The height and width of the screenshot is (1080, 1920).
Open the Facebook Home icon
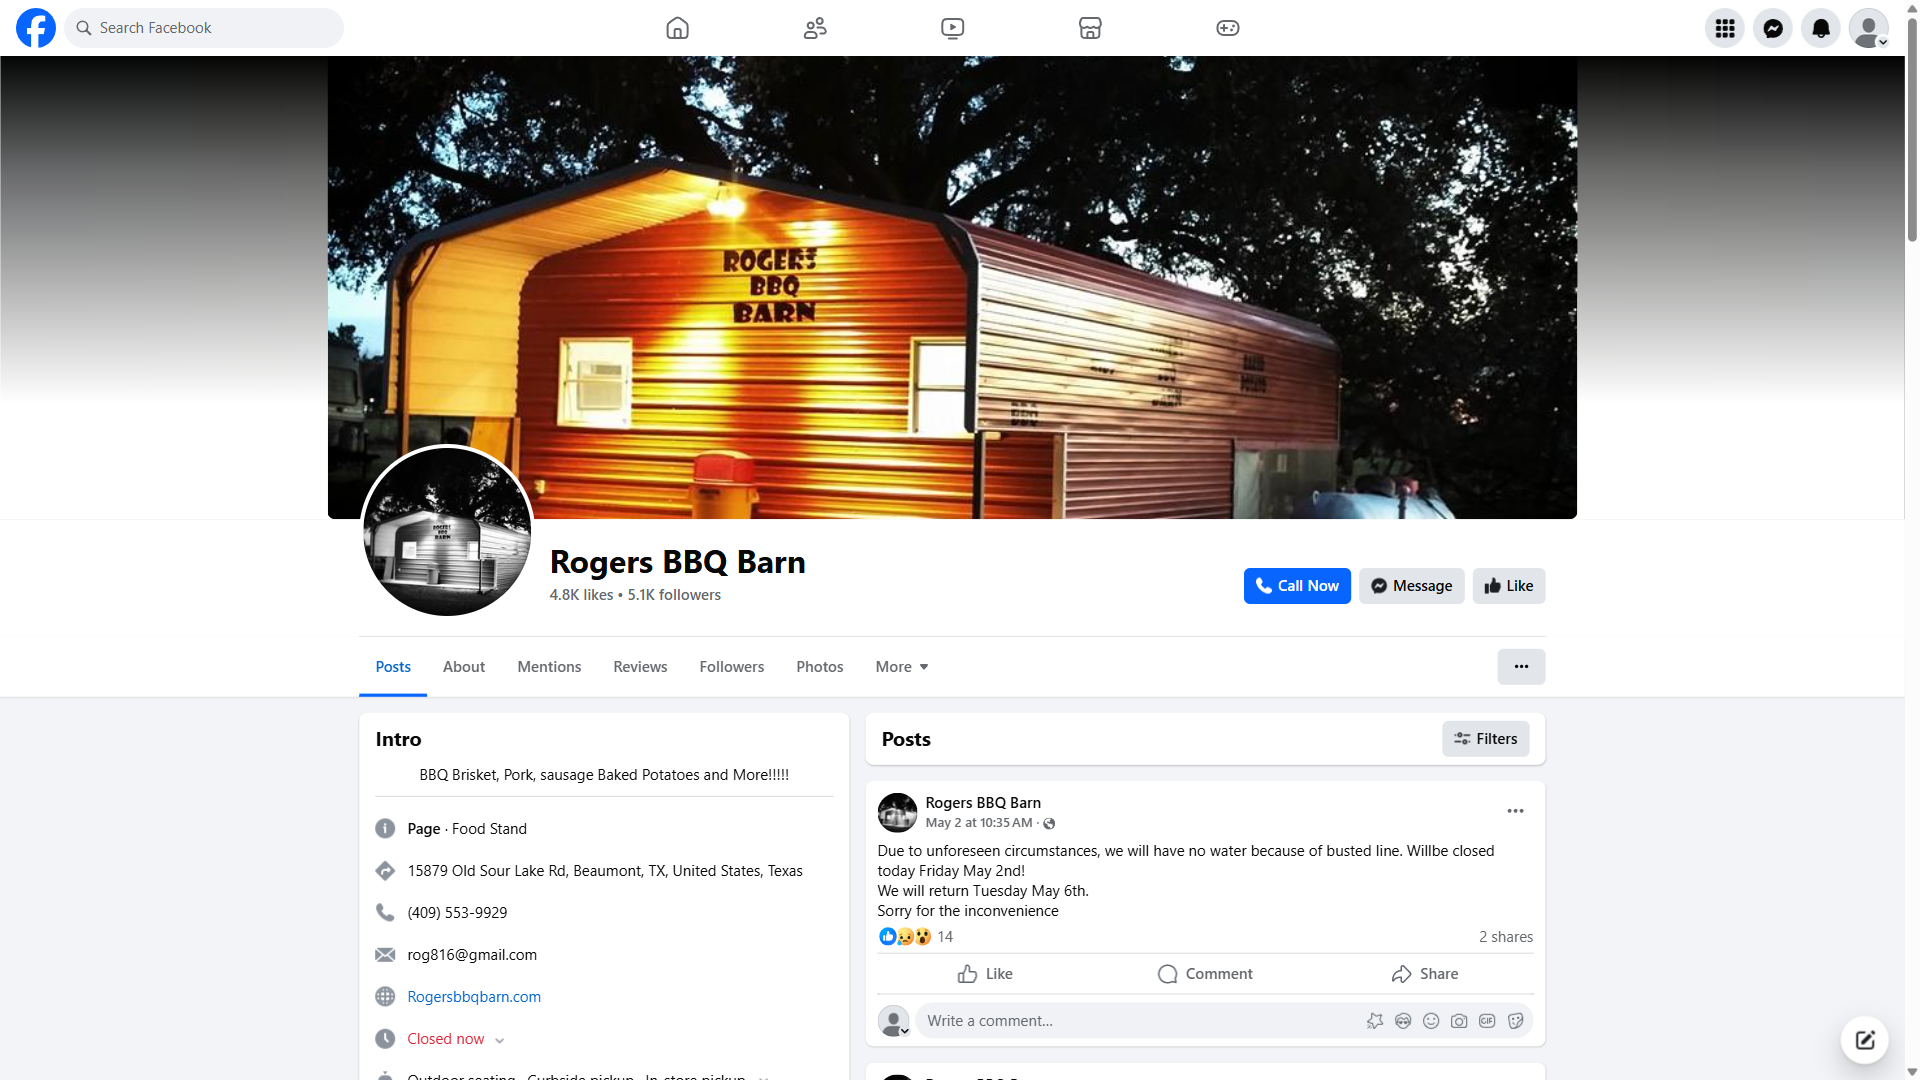(677, 28)
